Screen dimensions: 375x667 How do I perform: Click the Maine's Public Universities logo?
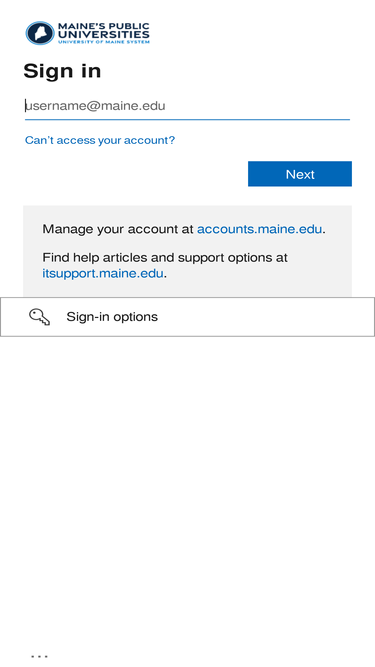point(88,33)
